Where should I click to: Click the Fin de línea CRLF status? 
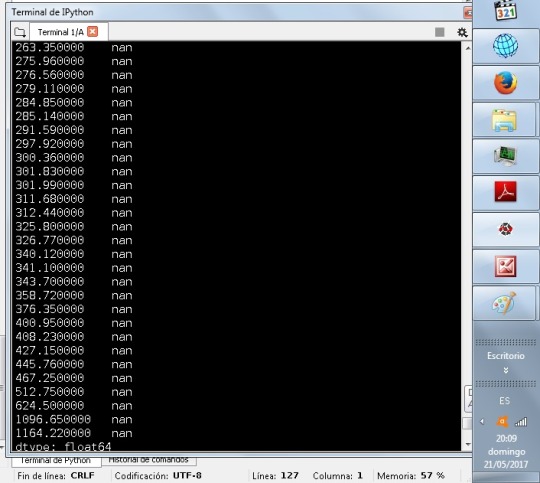(x=56, y=476)
